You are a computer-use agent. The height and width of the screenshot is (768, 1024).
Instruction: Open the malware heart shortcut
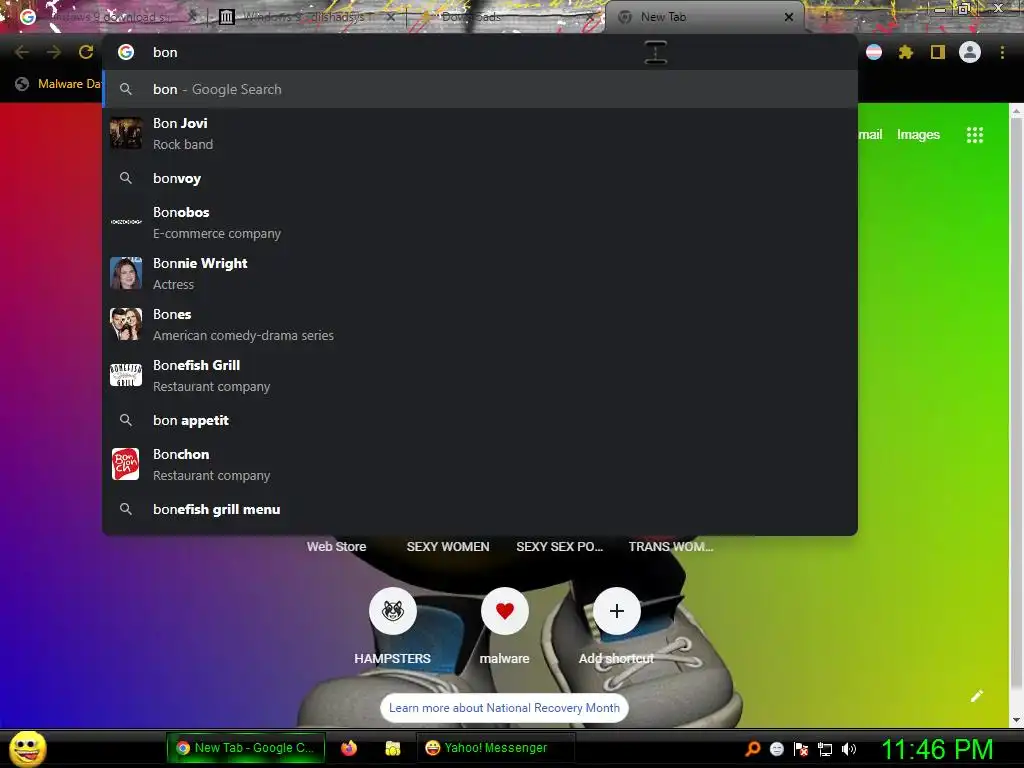coord(504,611)
